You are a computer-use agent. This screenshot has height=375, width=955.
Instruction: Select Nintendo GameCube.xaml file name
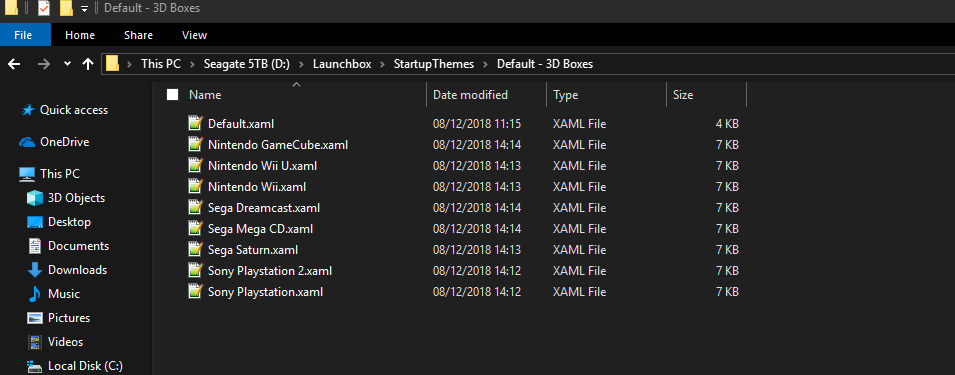coord(278,145)
